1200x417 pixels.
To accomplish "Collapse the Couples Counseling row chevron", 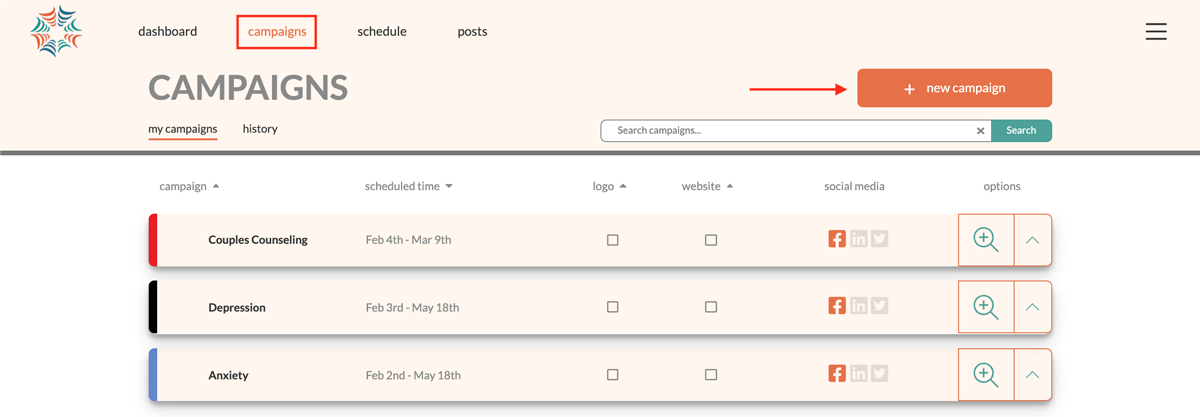I will [x=1033, y=240].
